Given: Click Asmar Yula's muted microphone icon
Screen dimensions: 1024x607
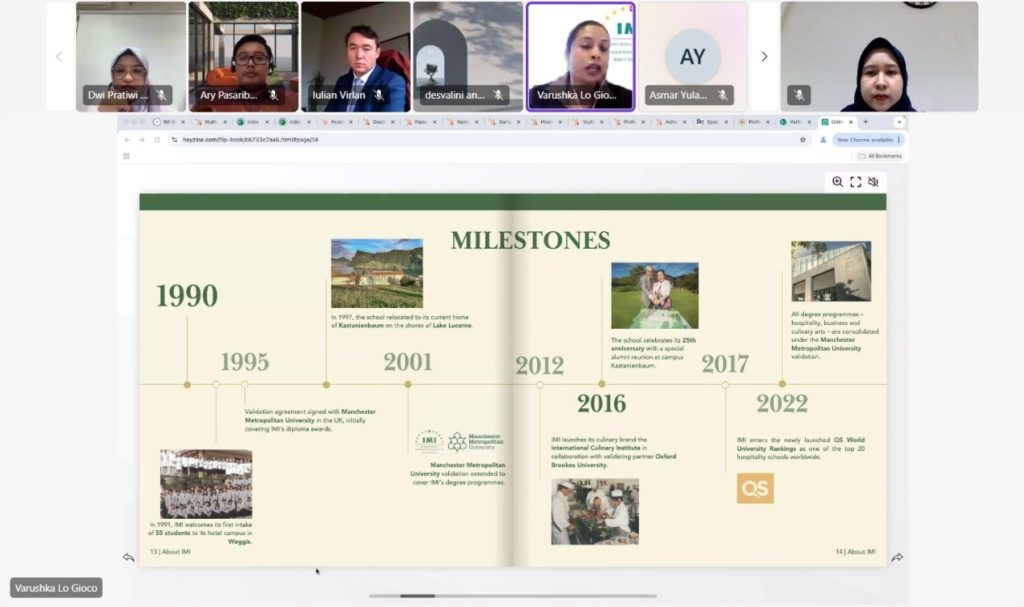Looking at the screenshot, I should [x=722, y=95].
